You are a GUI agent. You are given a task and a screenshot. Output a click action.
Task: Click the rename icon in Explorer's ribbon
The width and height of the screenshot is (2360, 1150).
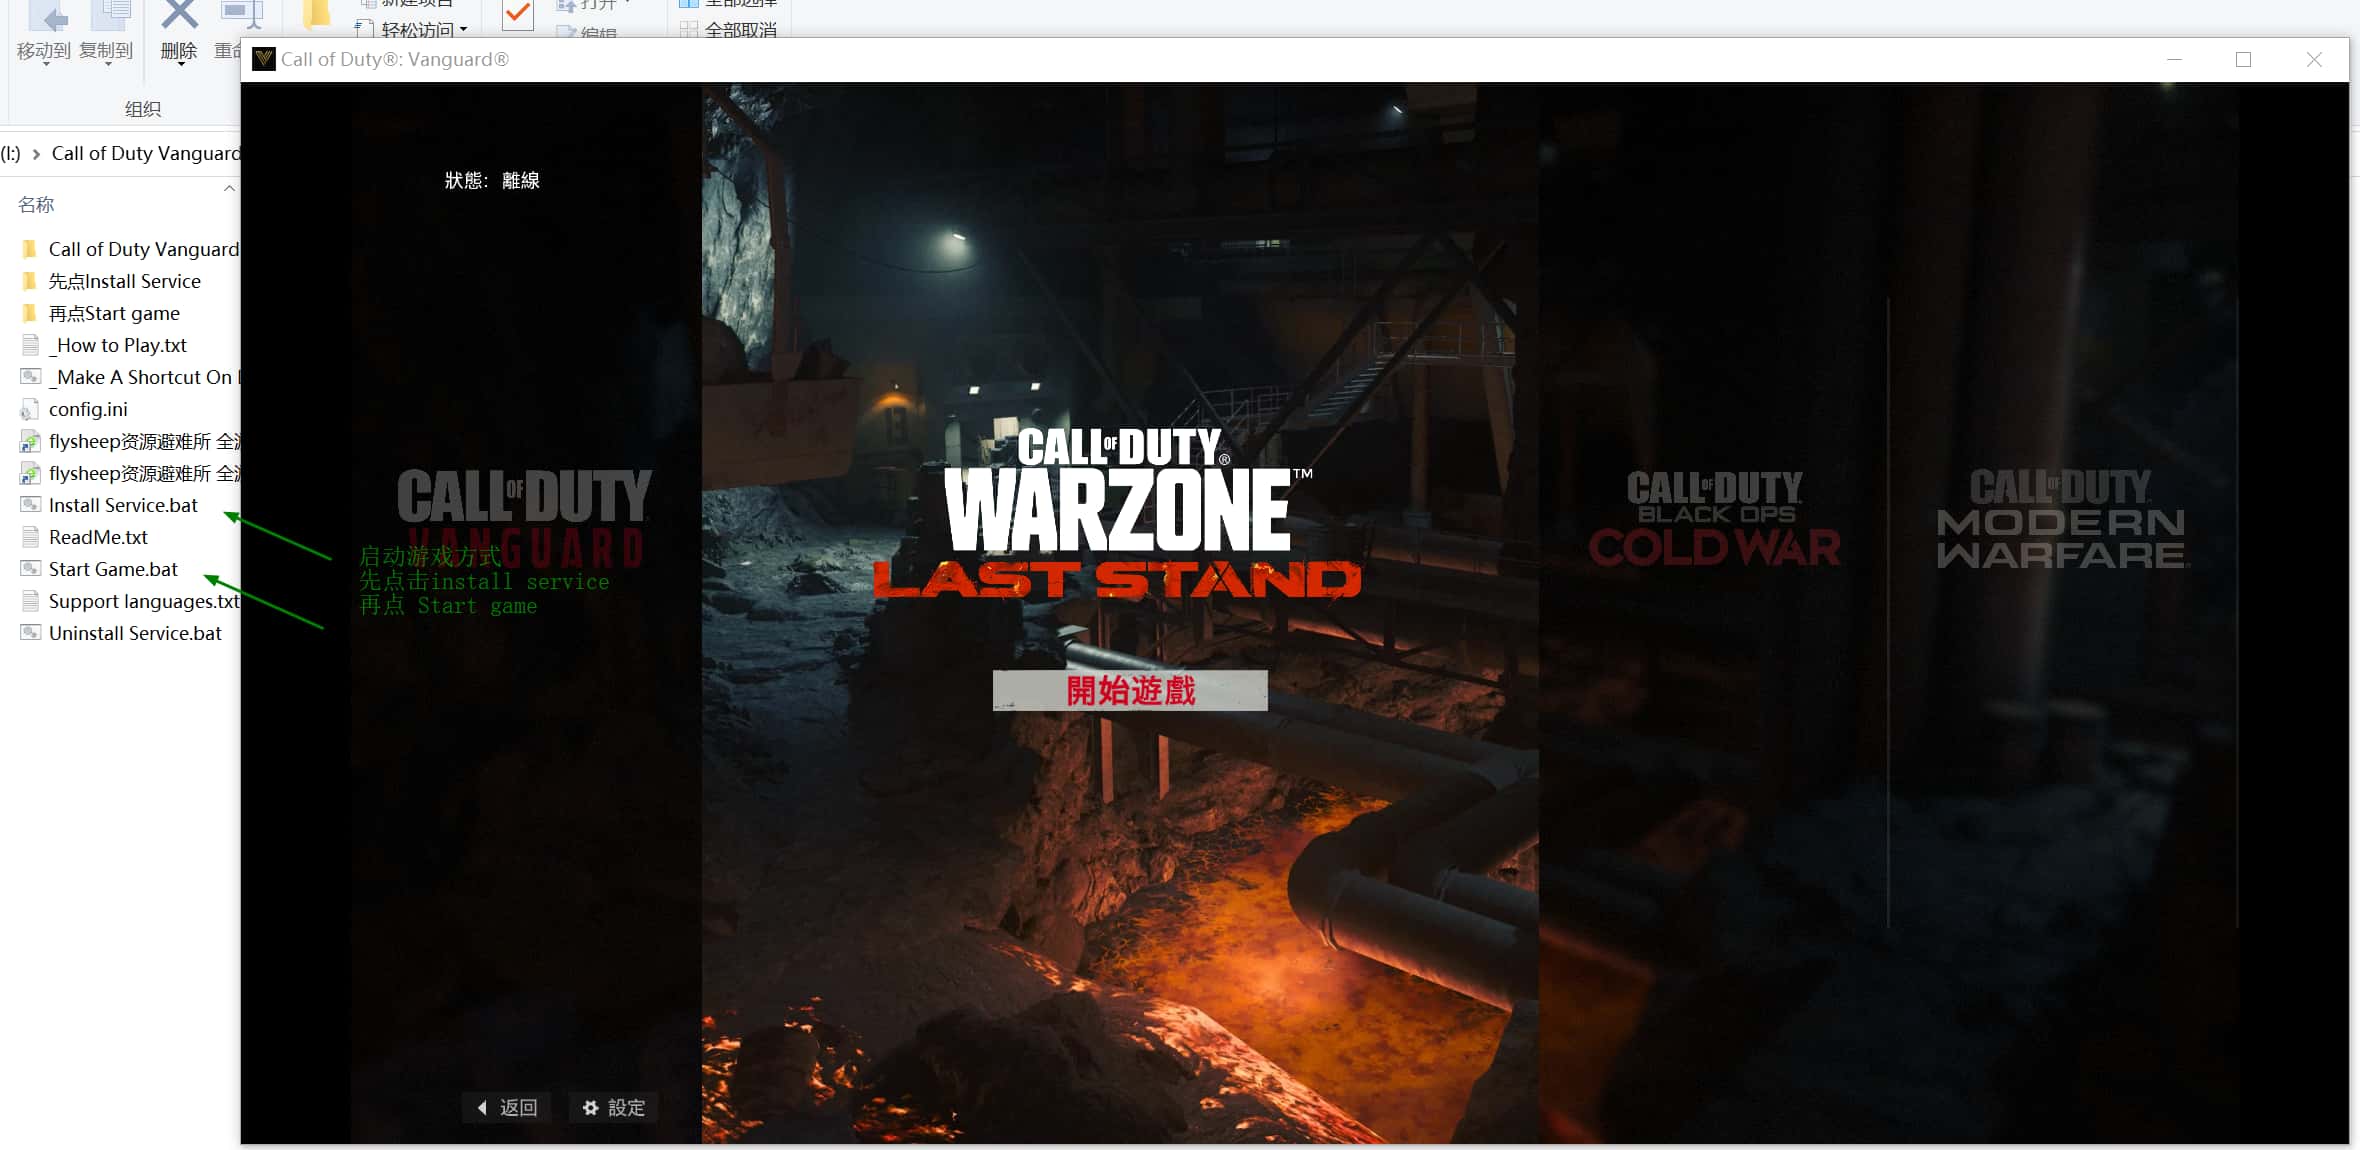pyautogui.click(x=241, y=16)
